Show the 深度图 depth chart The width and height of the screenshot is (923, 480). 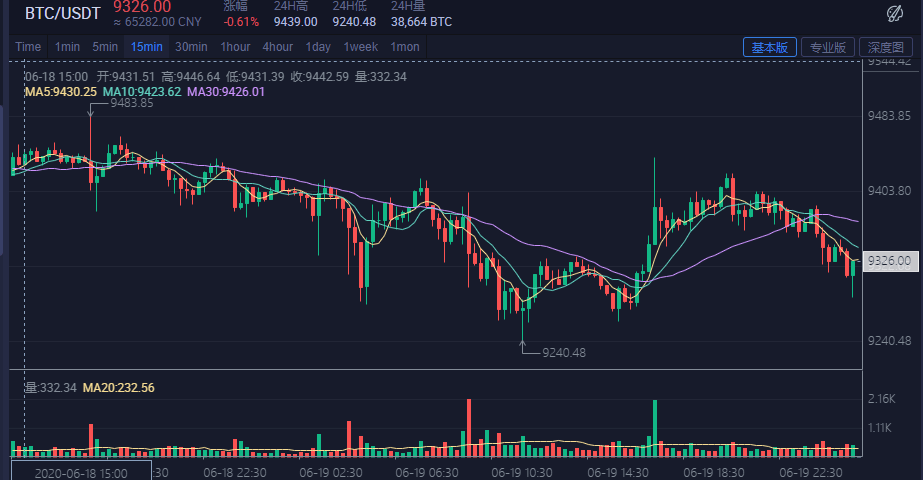tap(886, 47)
